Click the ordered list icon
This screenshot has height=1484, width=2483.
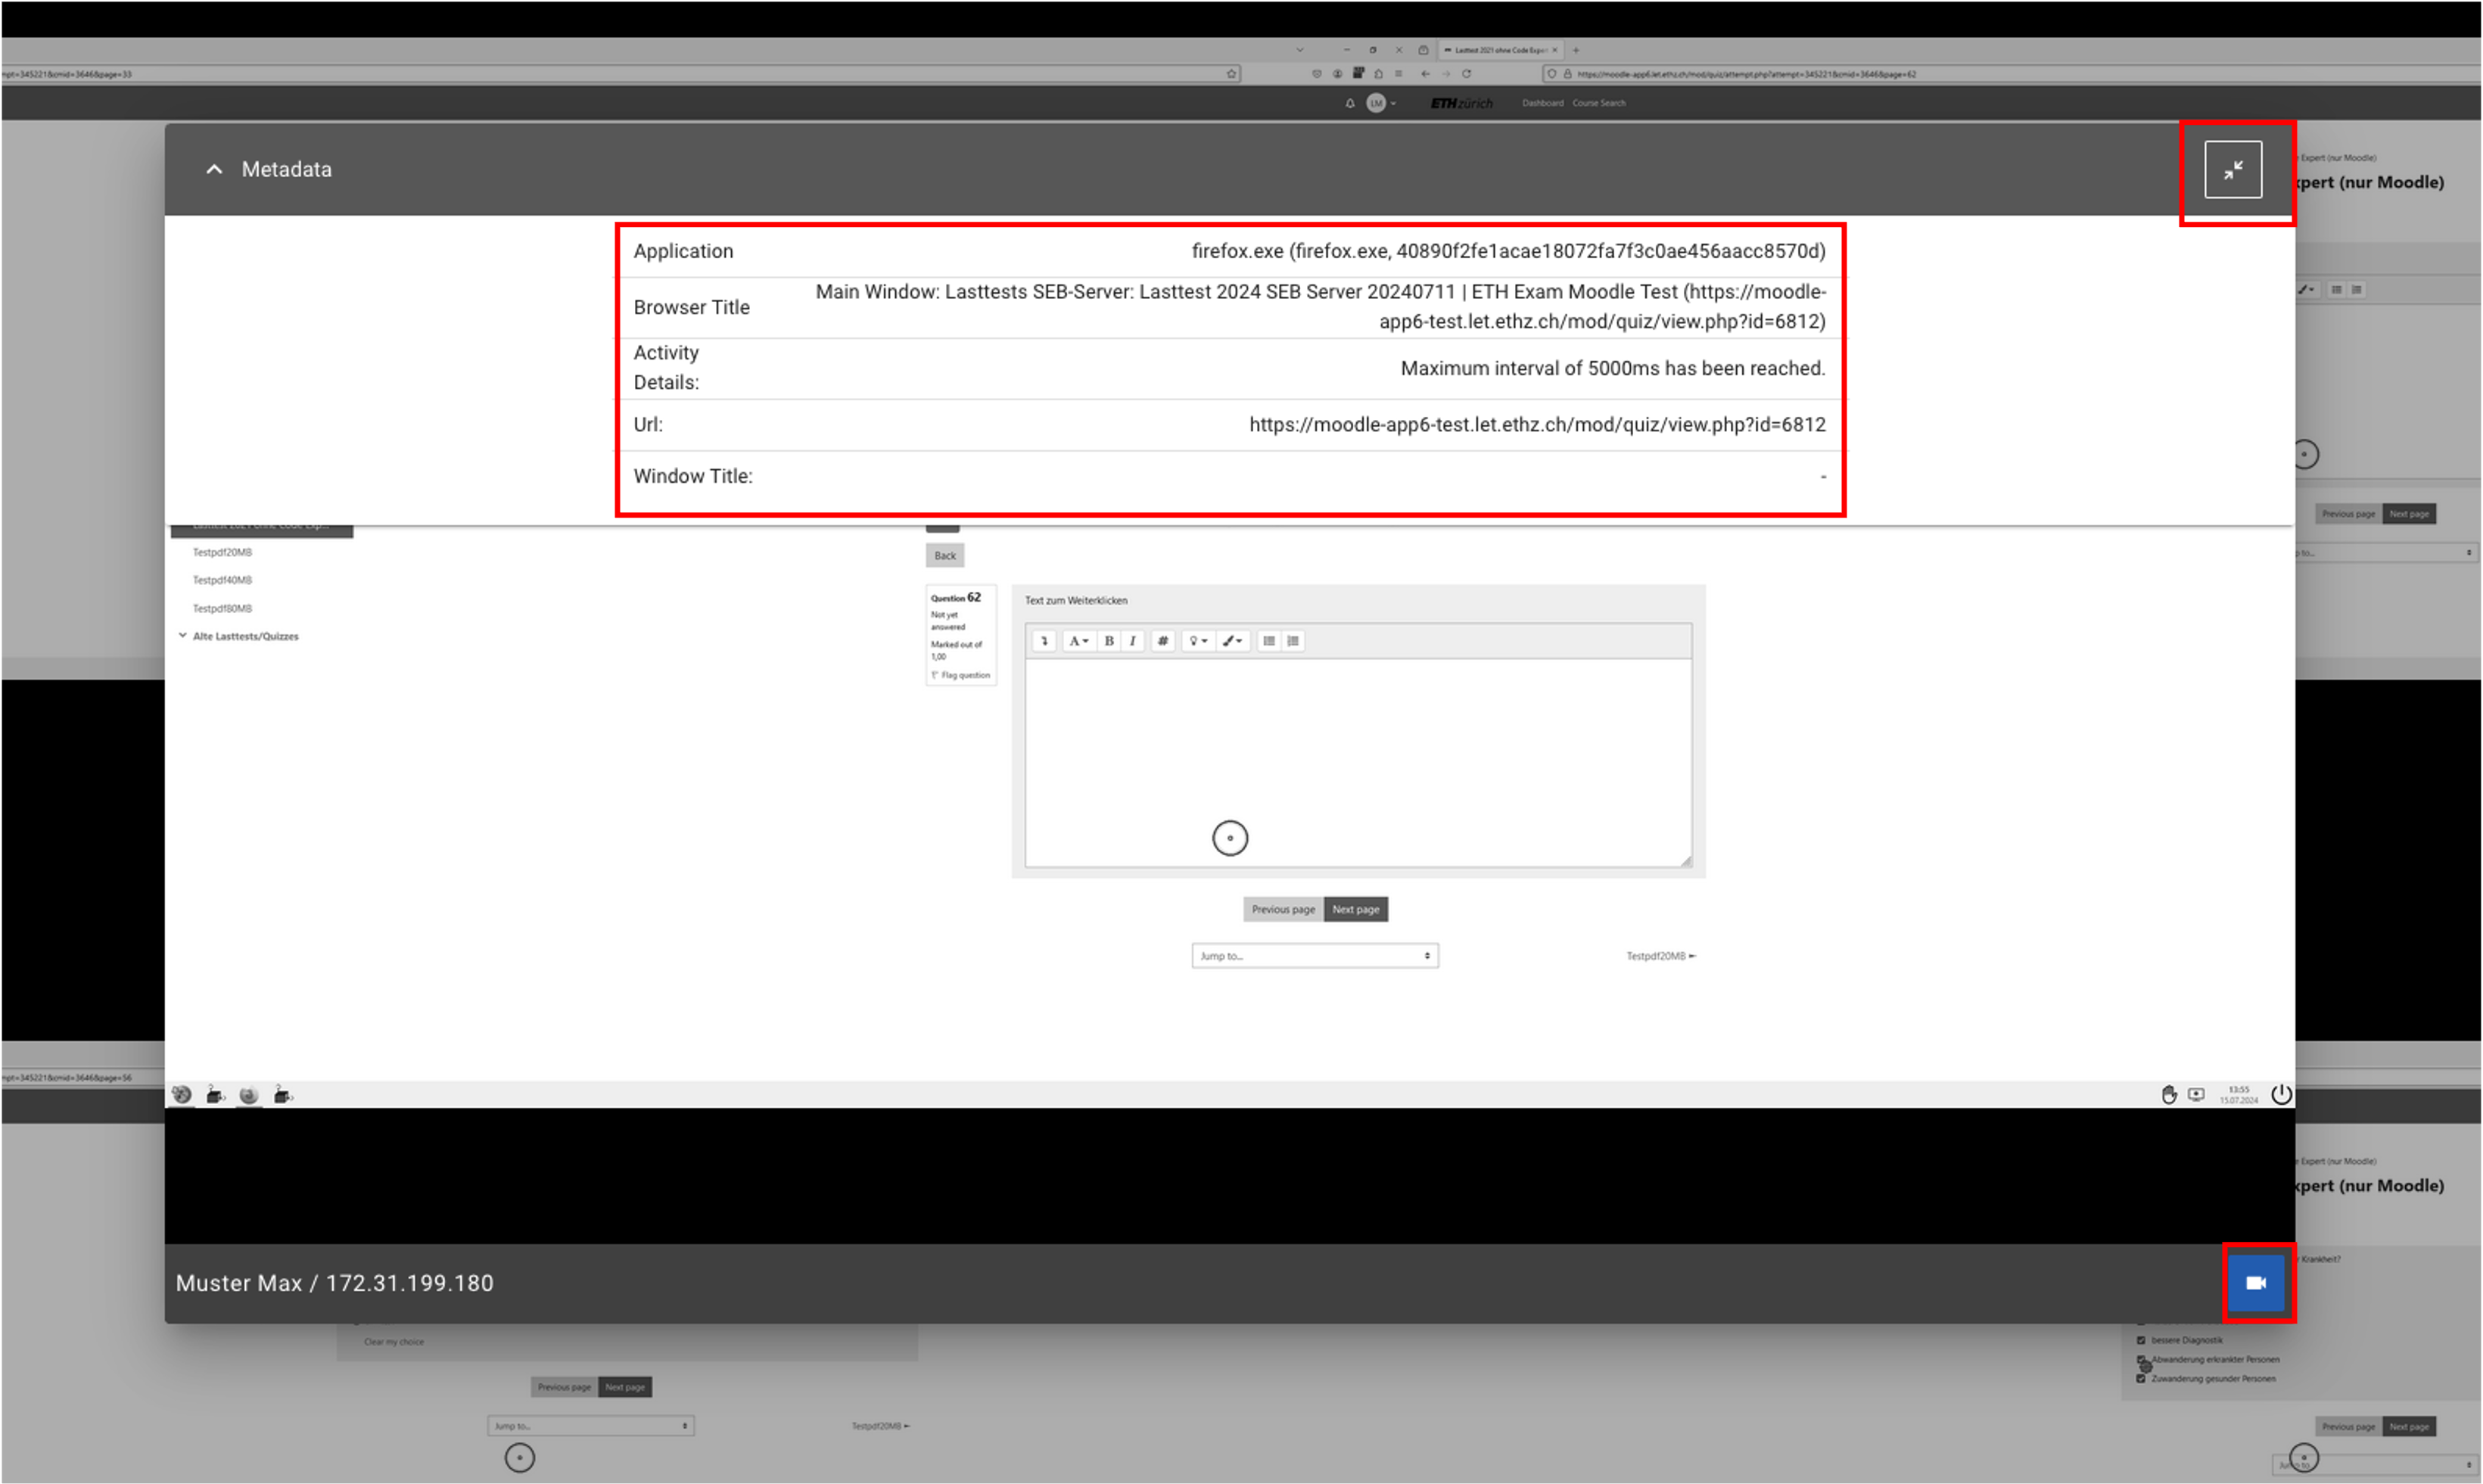1293,641
